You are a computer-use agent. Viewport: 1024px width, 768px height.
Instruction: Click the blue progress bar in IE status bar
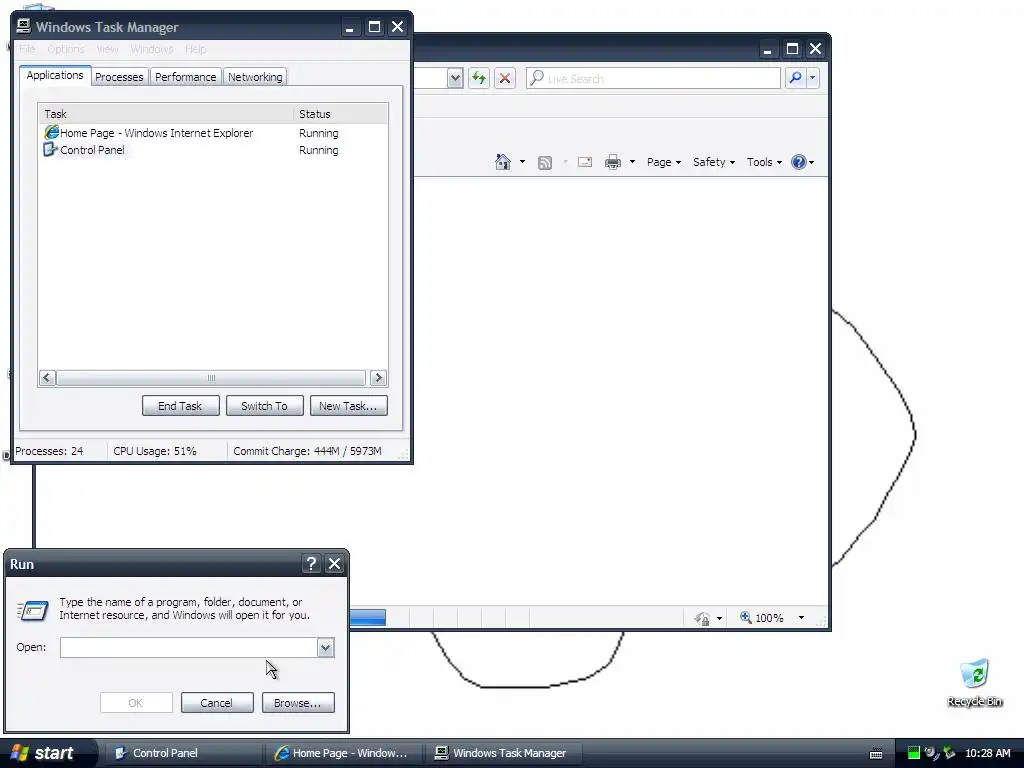[368, 618]
